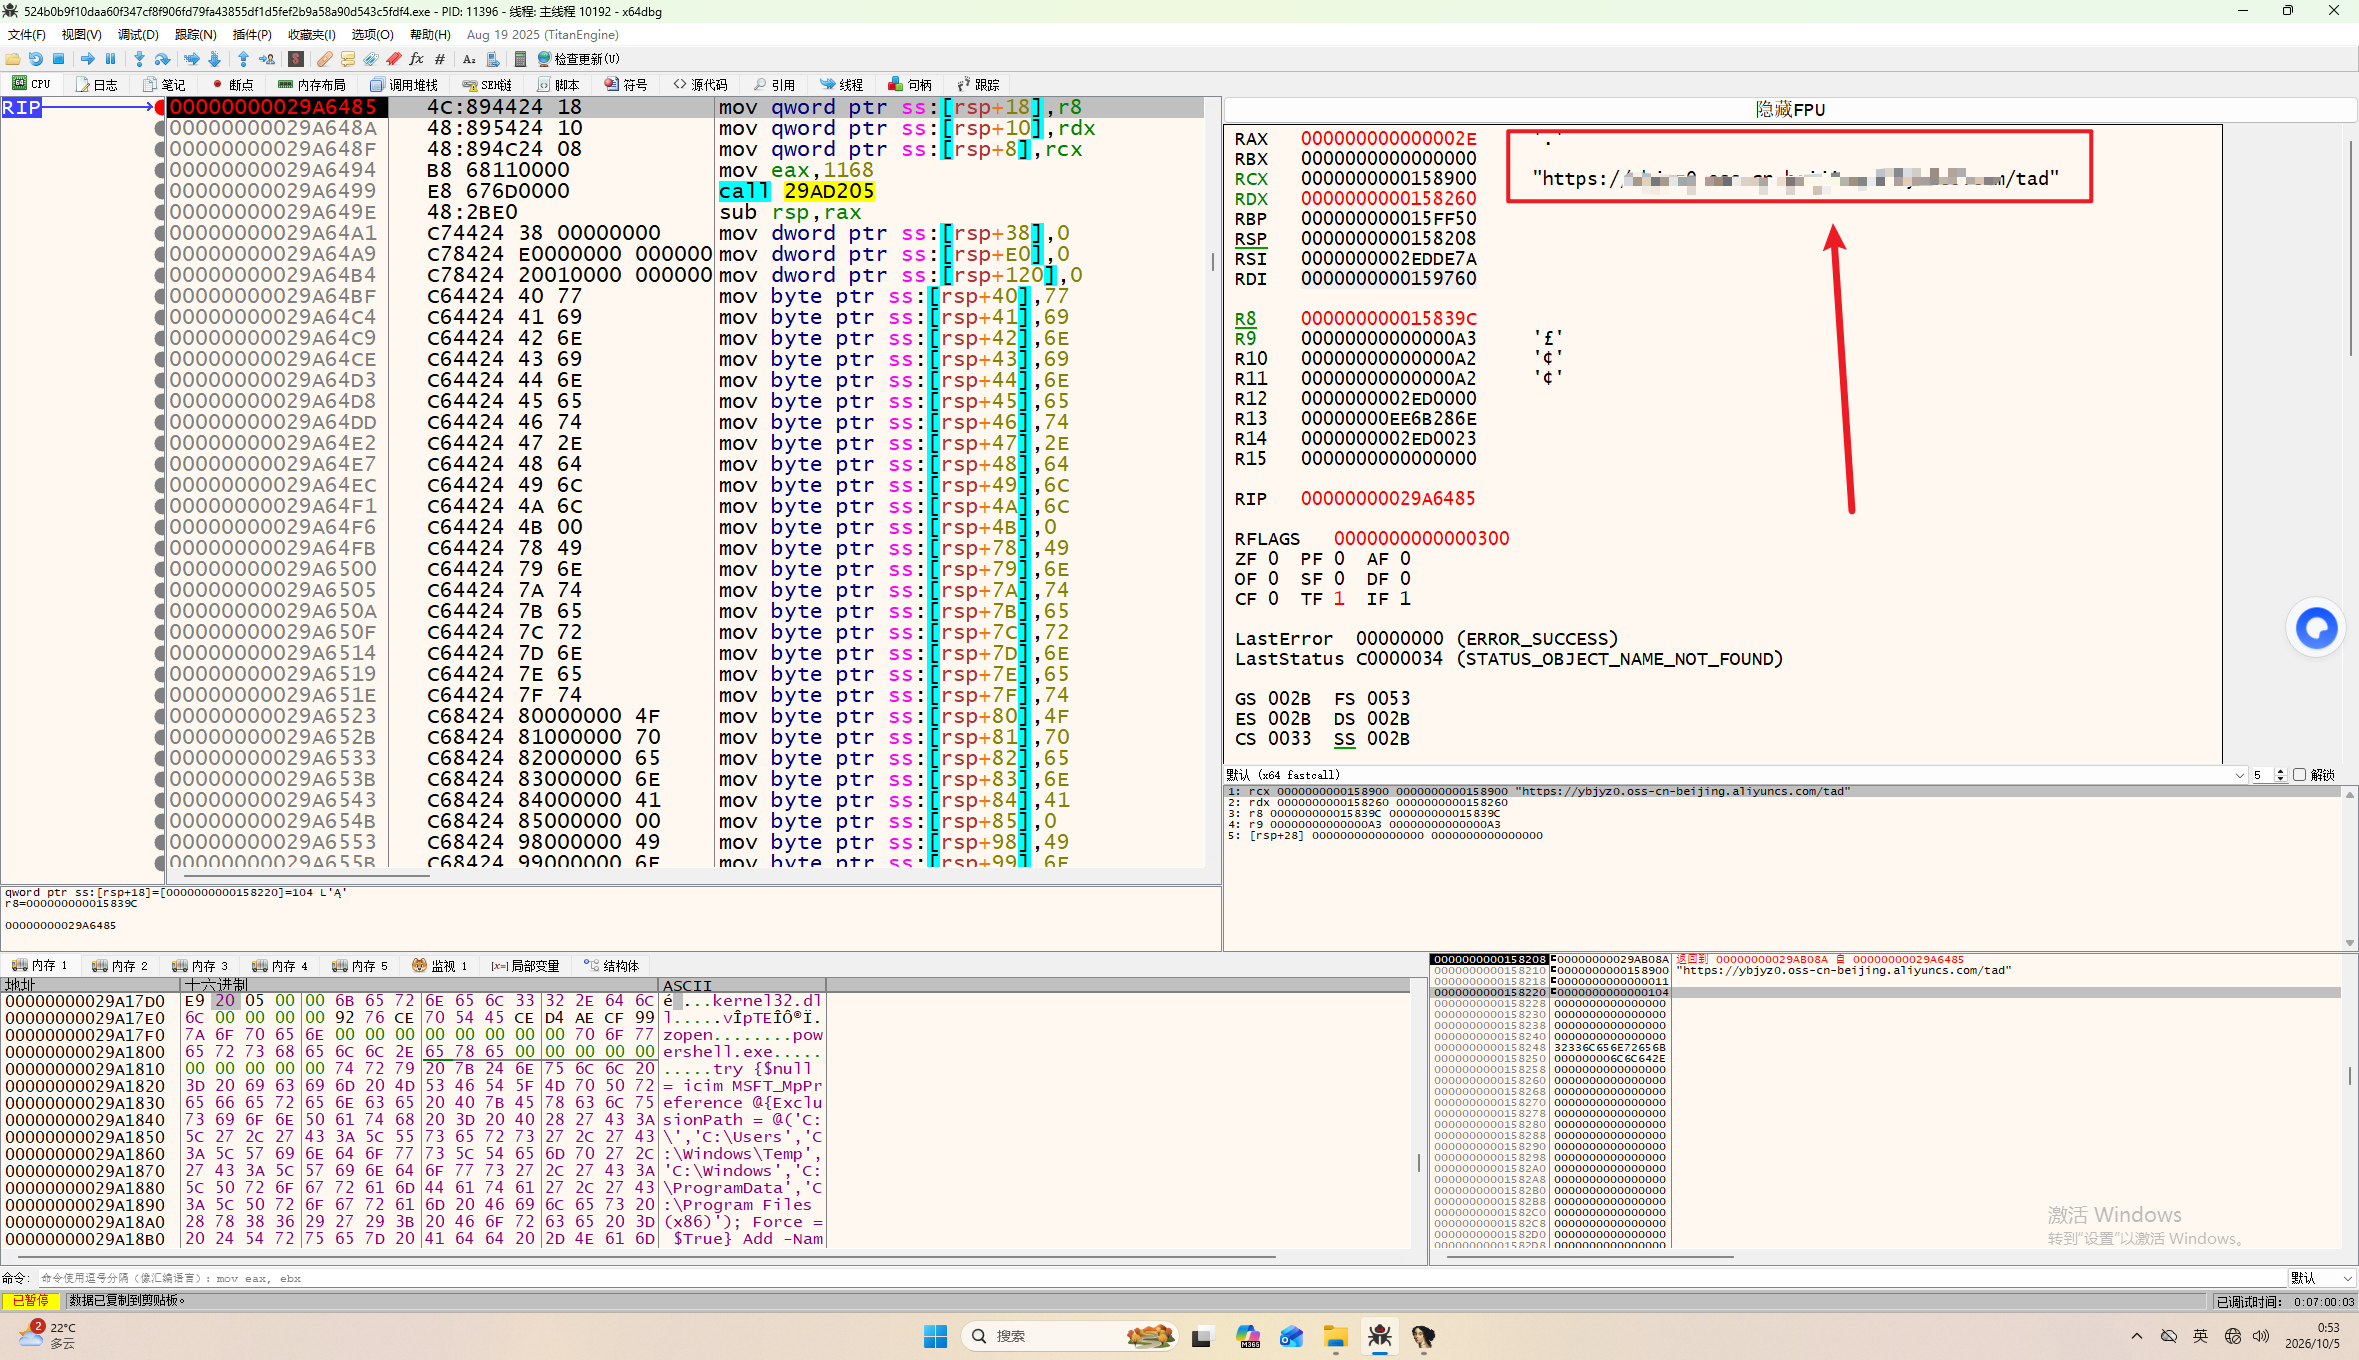This screenshot has width=2359, height=1360.
Task: Focus the command input field
Action: (1160, 1278)
